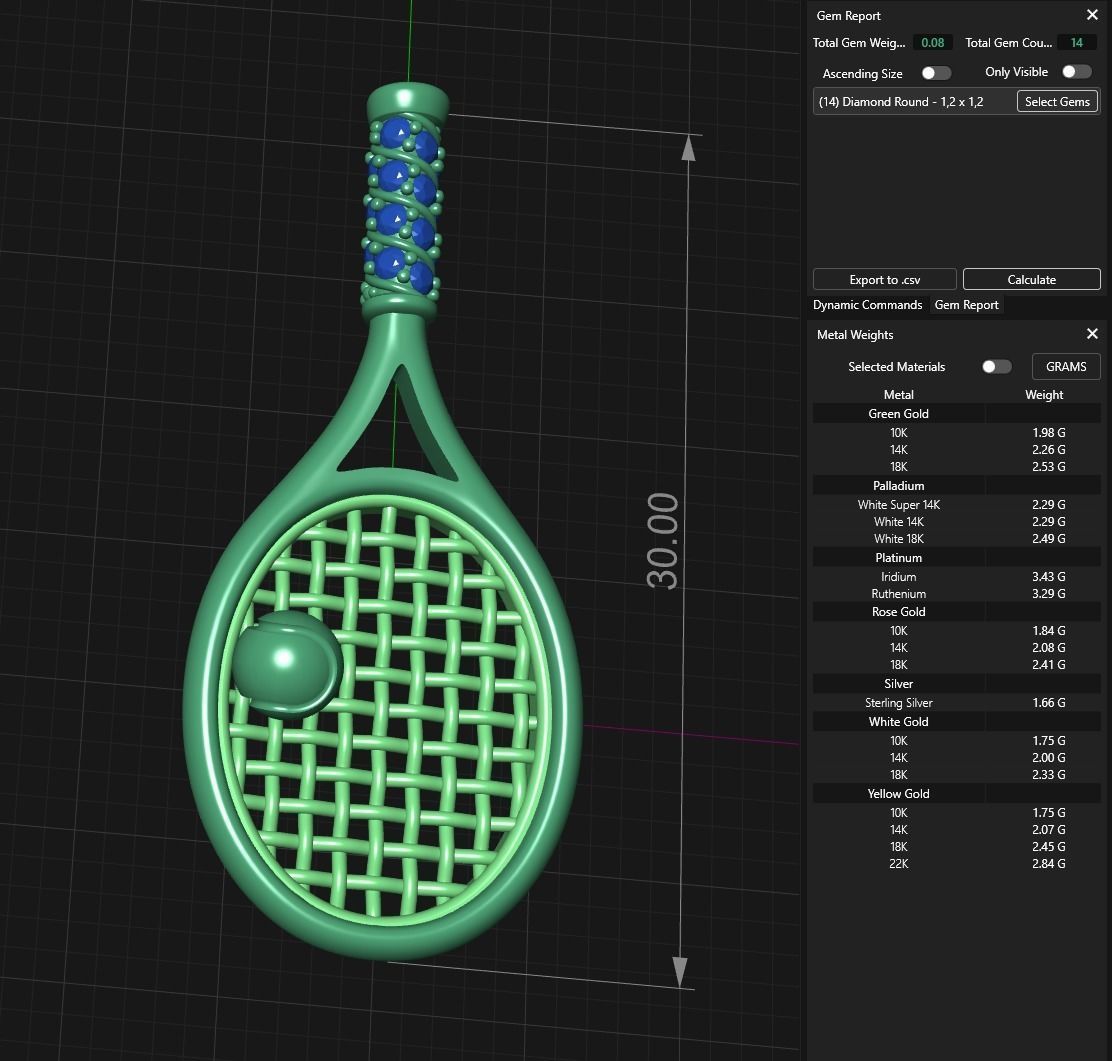
Task: Click the White Gold 18K weight 2.33 G
Action: pos(1048,775)
